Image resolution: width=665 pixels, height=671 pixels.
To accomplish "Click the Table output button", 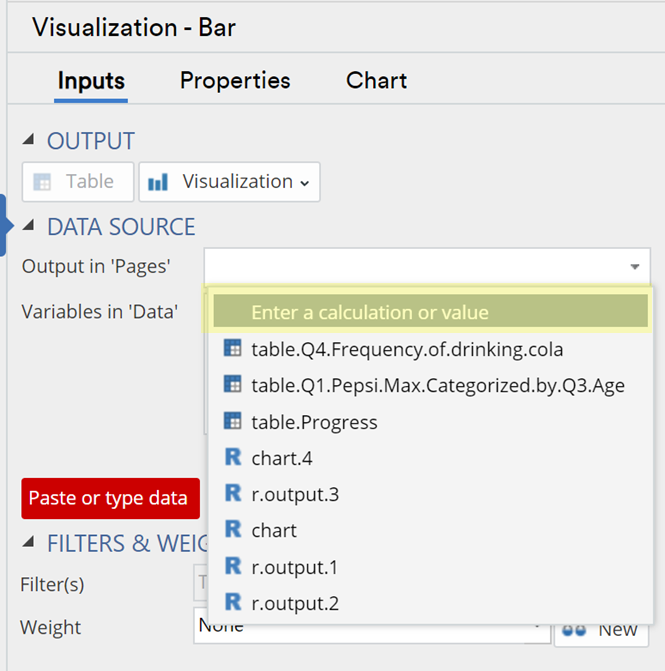I will (x=78, y=182).
